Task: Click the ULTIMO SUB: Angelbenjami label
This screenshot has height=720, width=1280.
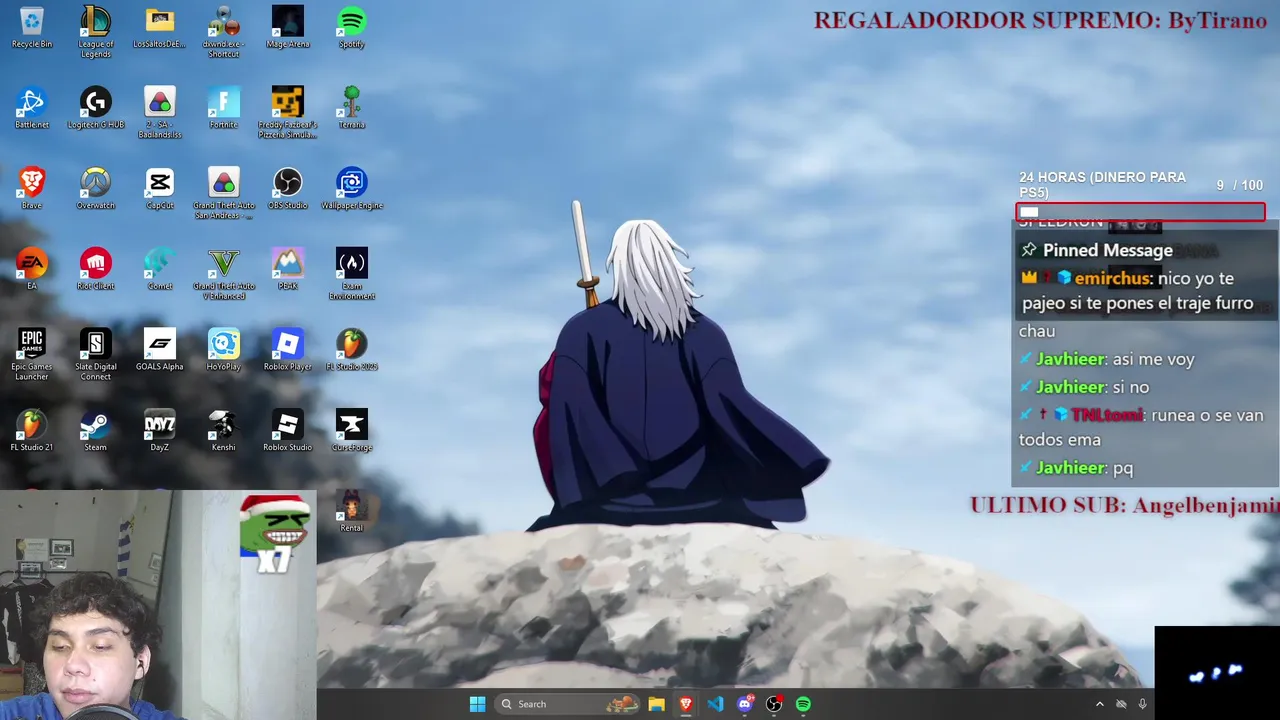Action: 1124,506
